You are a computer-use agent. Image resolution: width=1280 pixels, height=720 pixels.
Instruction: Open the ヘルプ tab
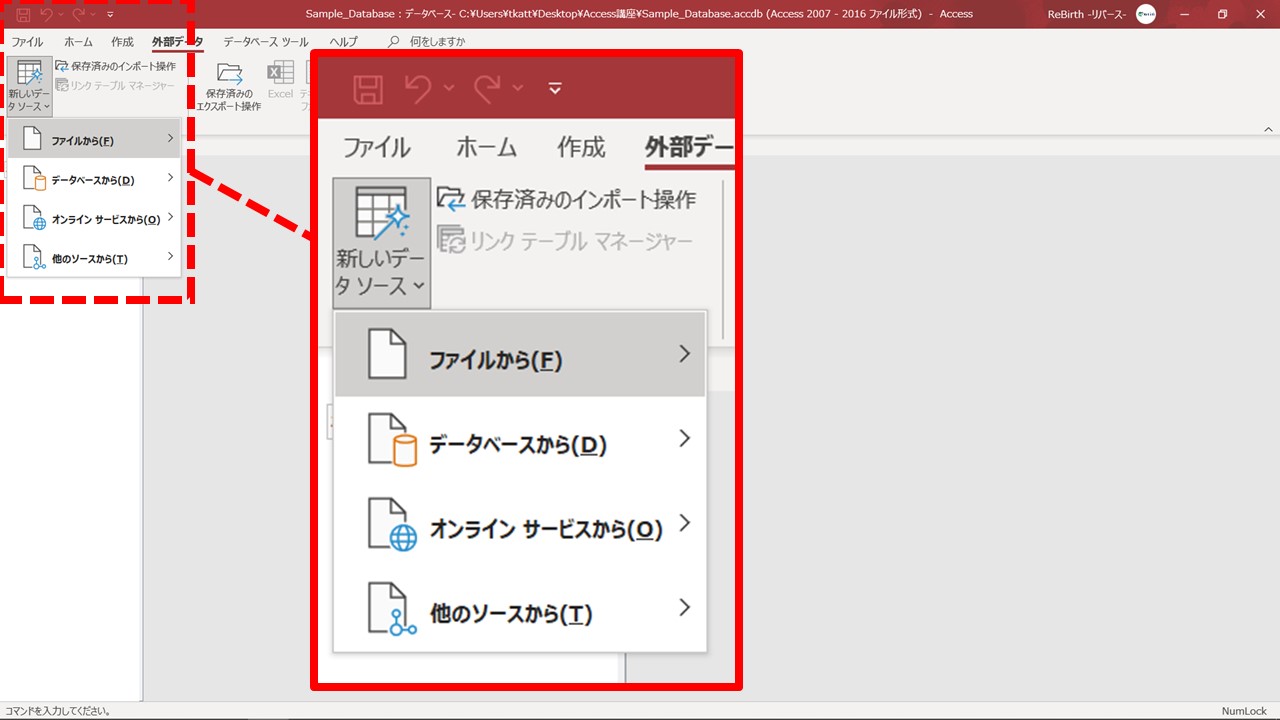coord(343,42)
